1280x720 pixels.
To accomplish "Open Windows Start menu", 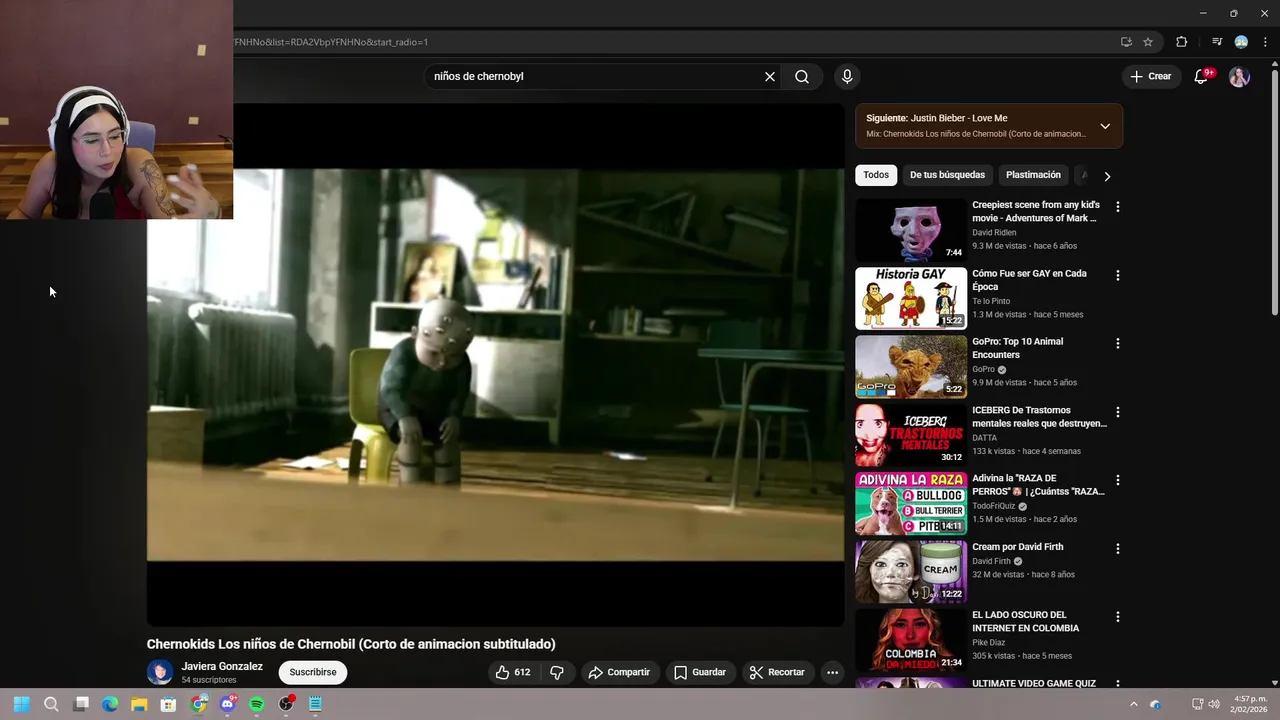I will tap(22, 704).
